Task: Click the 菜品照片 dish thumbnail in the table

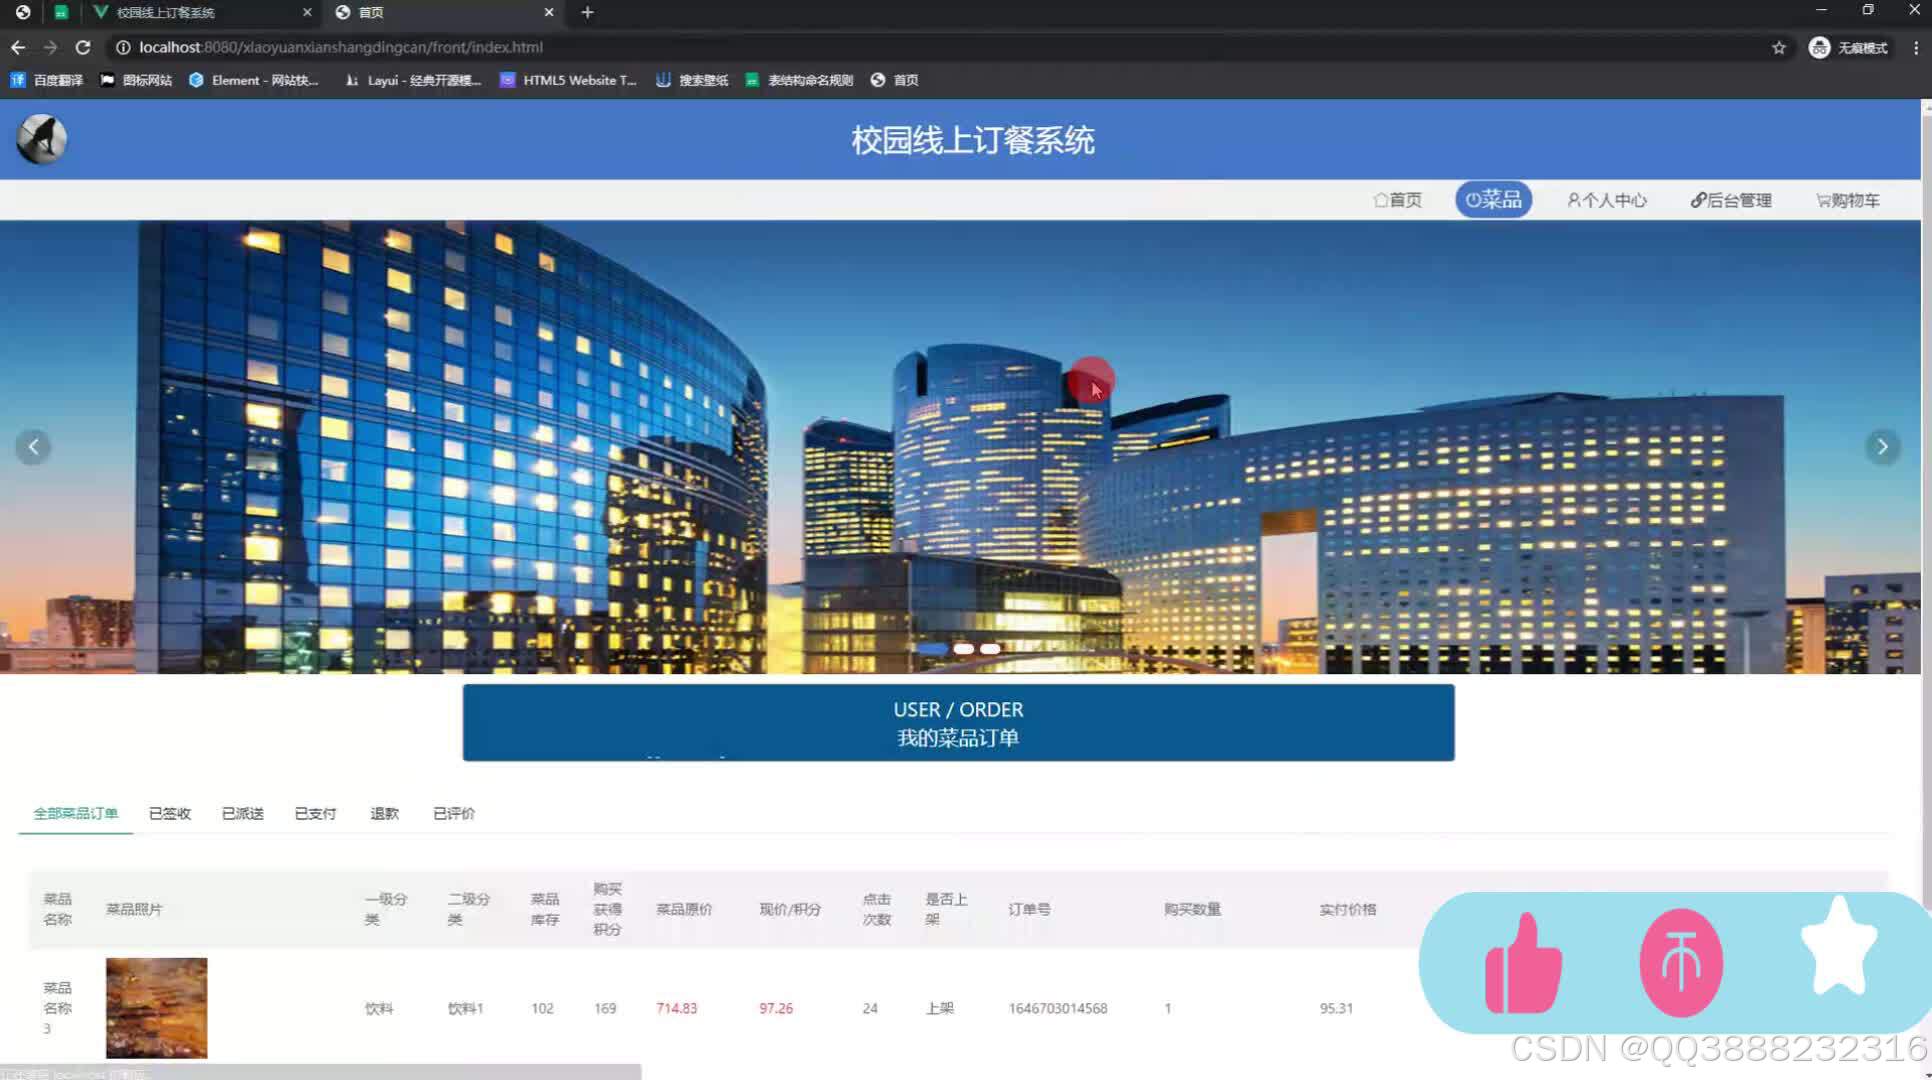Action: (x=156, y=1007)
